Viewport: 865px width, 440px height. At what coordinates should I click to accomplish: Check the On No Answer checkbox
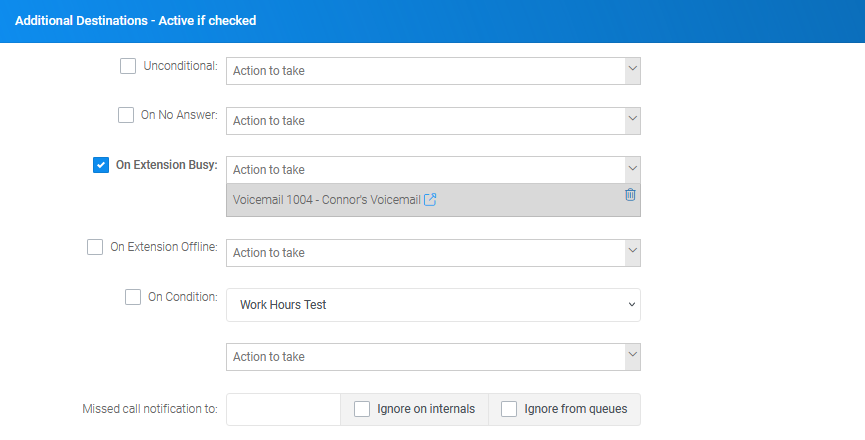pyautogui.click(x=126, y=115)
